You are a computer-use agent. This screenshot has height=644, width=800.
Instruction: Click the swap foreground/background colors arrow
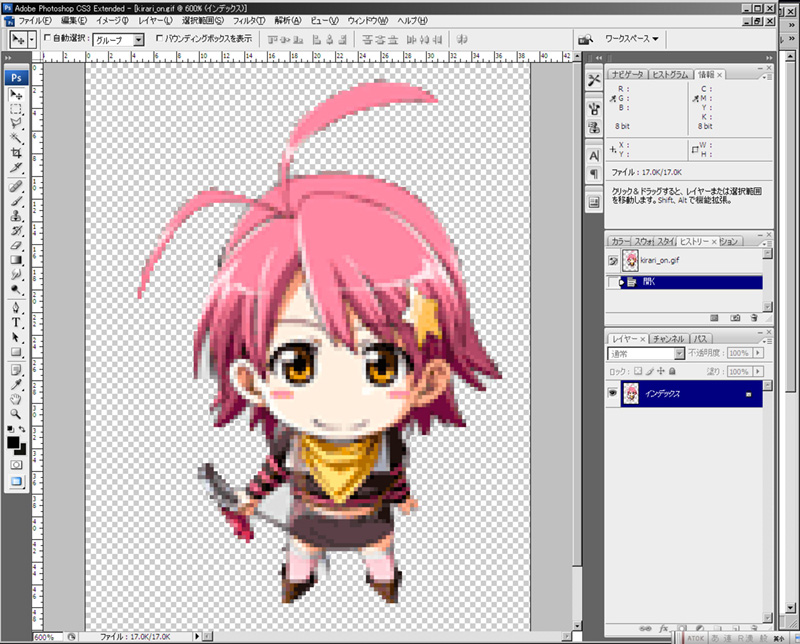pos(22,429)
